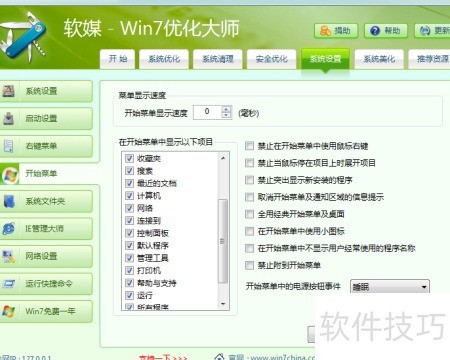Click the 更新 update icon

coord(425,31)
